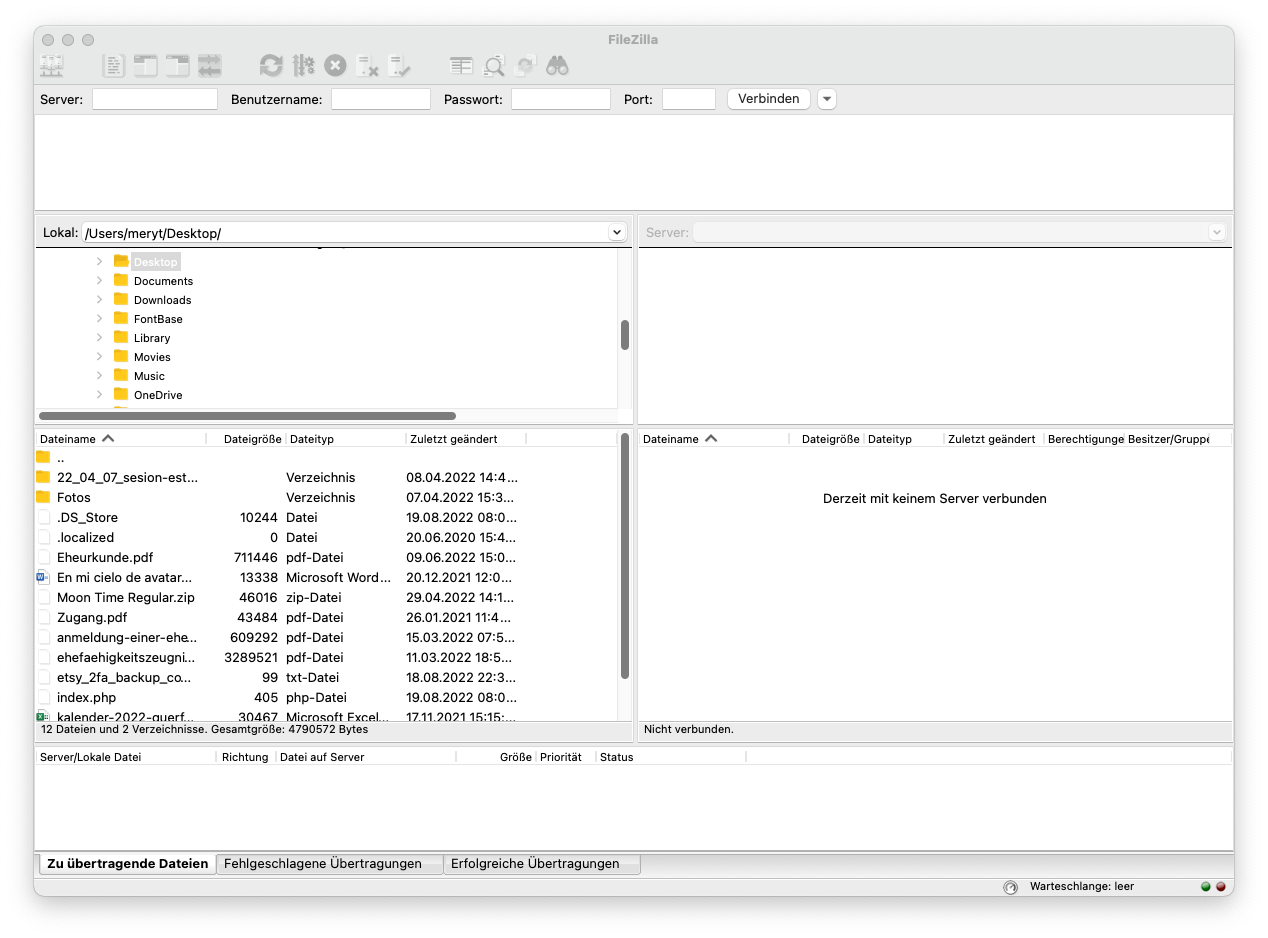Refresh the file and folder lists

(x=271, y=65)
